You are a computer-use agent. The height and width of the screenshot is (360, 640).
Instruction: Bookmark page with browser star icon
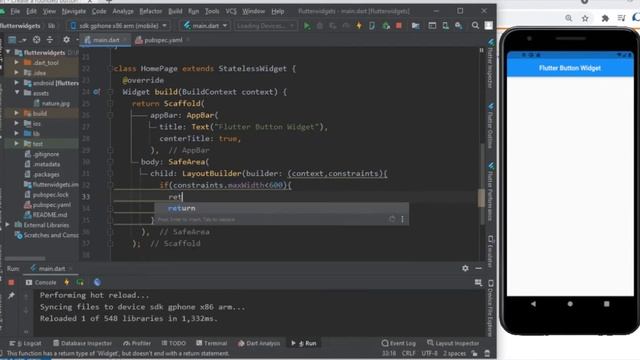585,18
